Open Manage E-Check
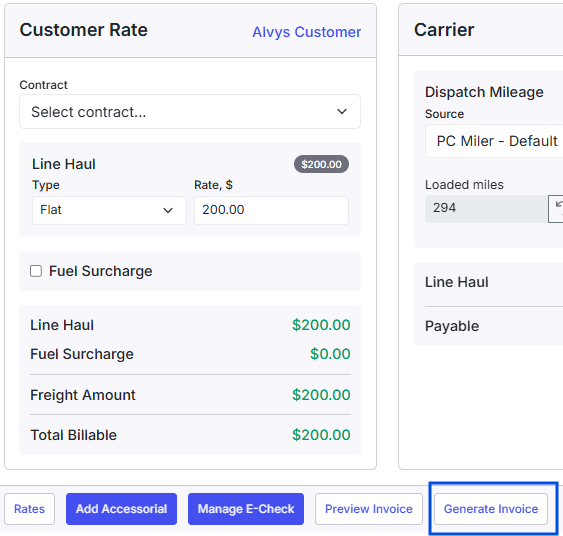Screen dimensions: 563x536 coord(246,509)
